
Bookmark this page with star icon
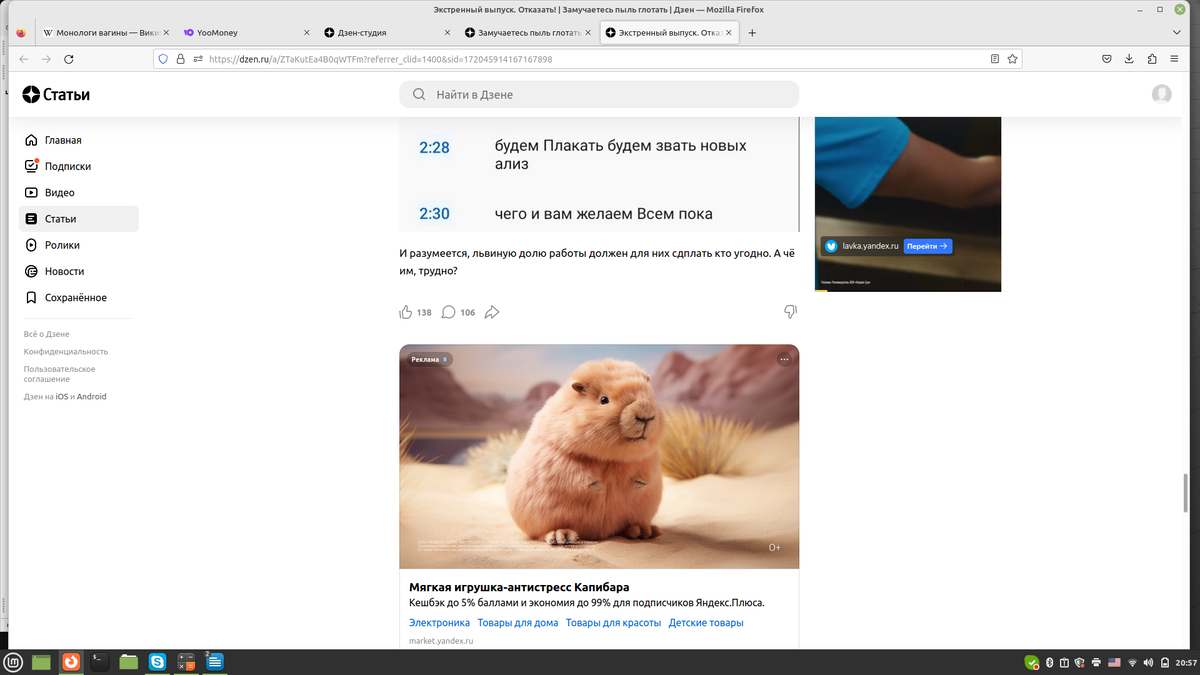[x=1012, y=59]
